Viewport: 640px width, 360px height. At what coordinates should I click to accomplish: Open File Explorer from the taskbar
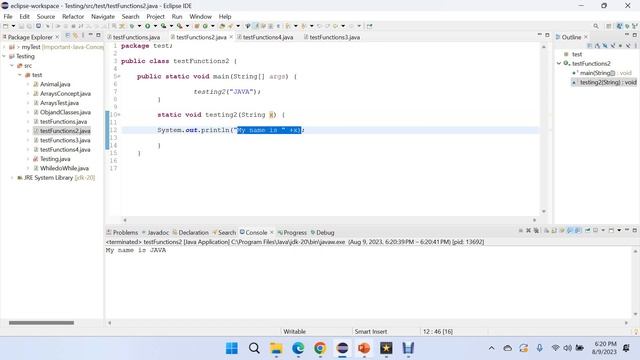pyautogui.click(x=276, y=348)
